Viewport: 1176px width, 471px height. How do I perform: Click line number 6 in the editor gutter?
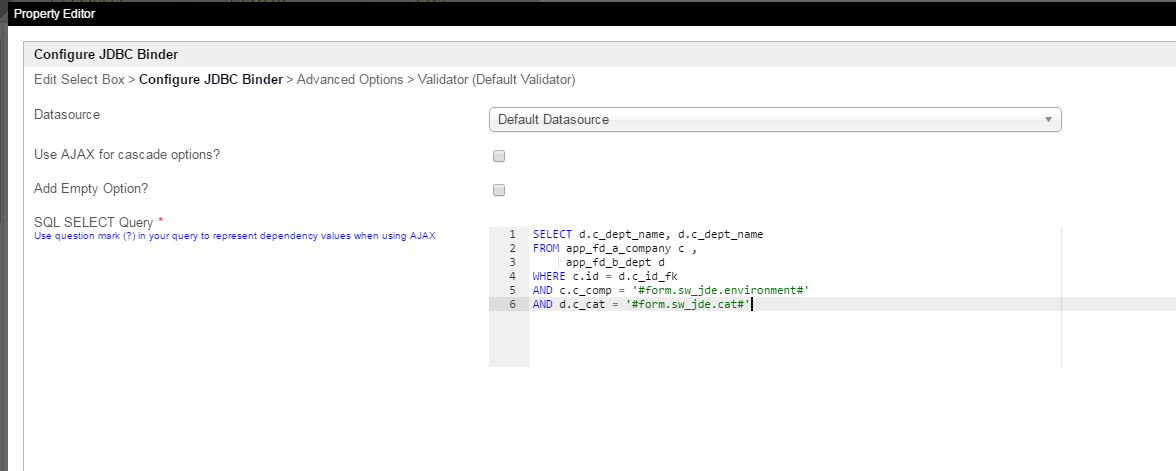point(512,304)
